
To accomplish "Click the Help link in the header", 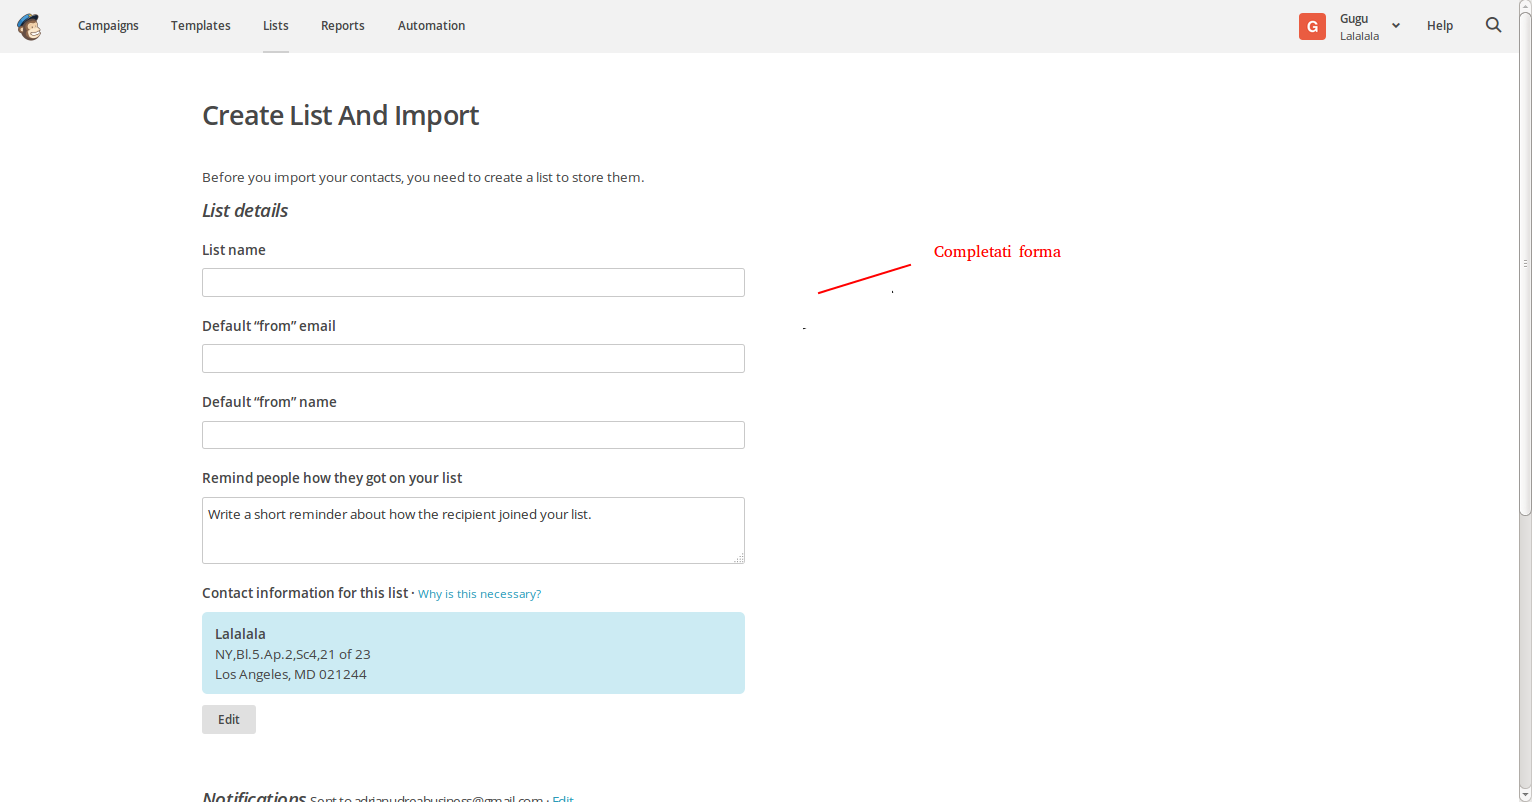I will tap(1439, 26).
